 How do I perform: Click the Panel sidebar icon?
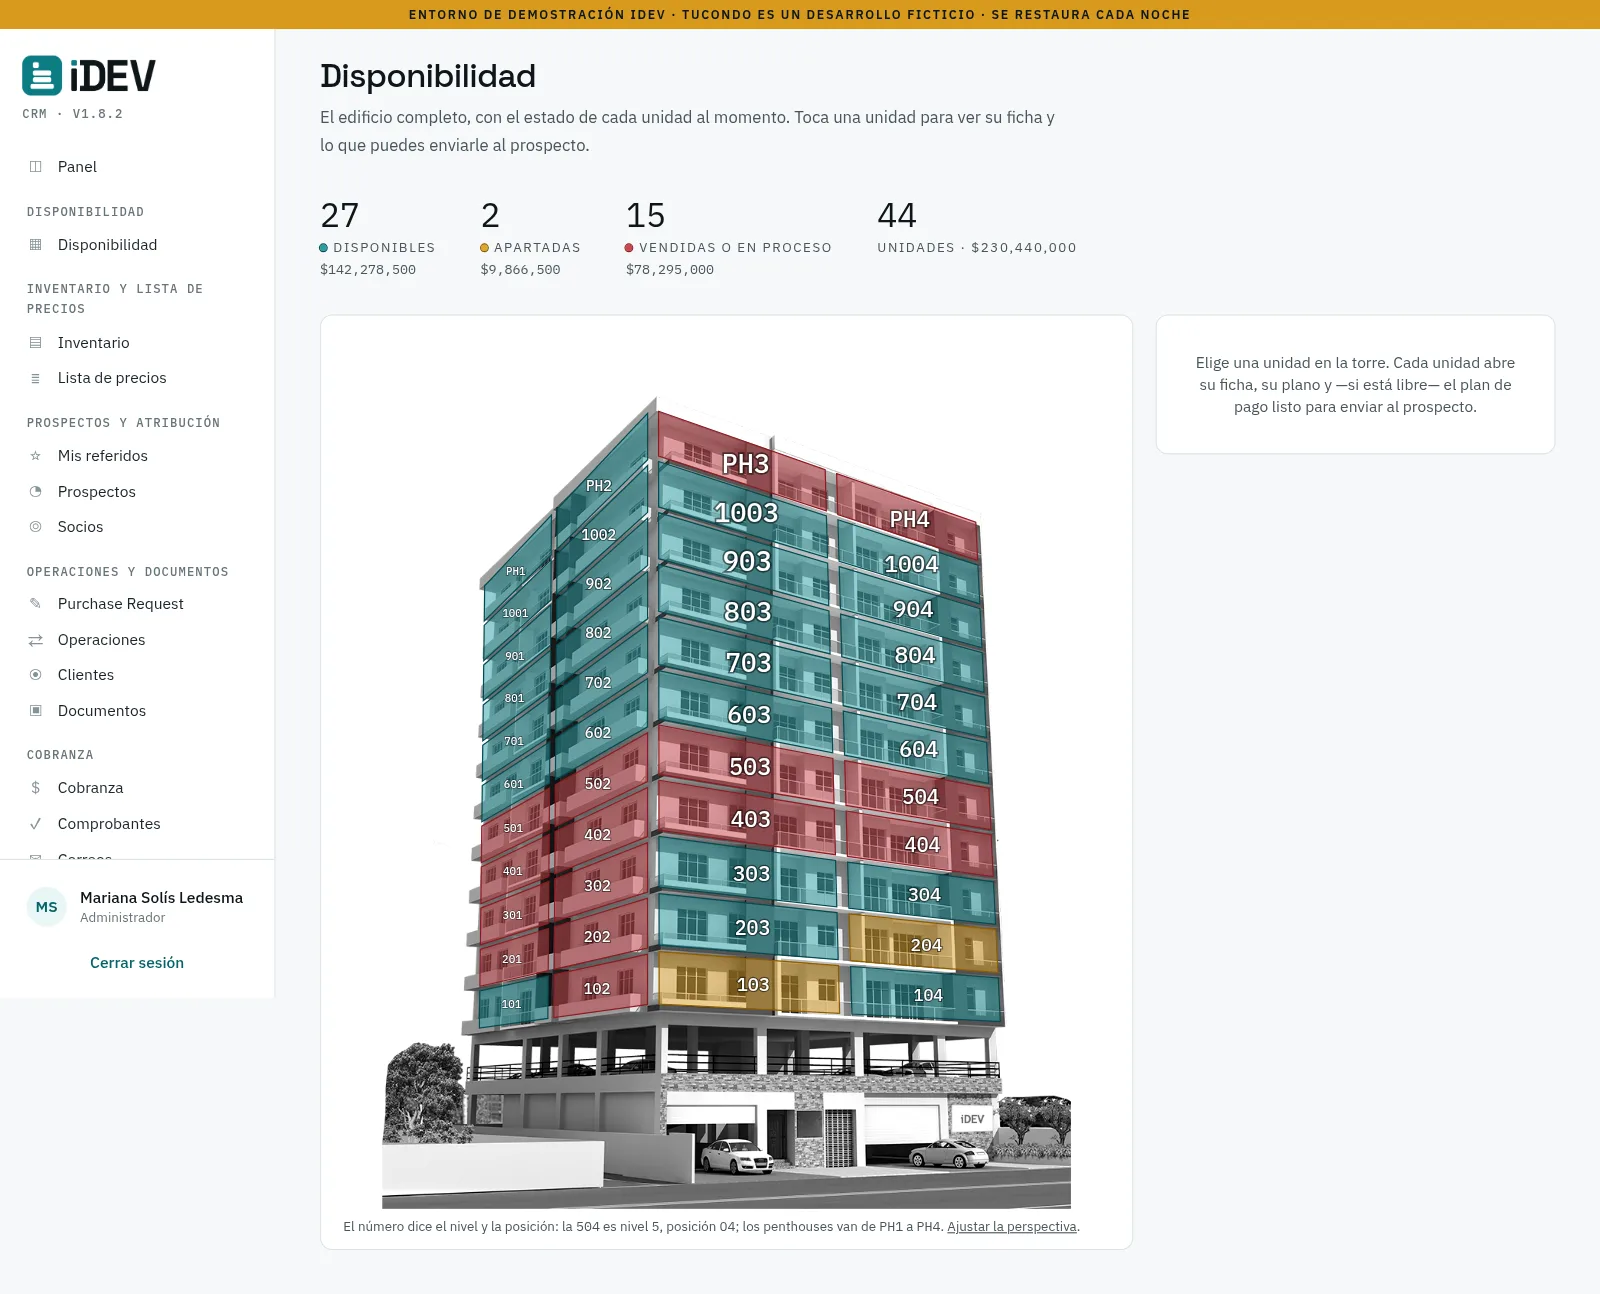click(36, 167)
